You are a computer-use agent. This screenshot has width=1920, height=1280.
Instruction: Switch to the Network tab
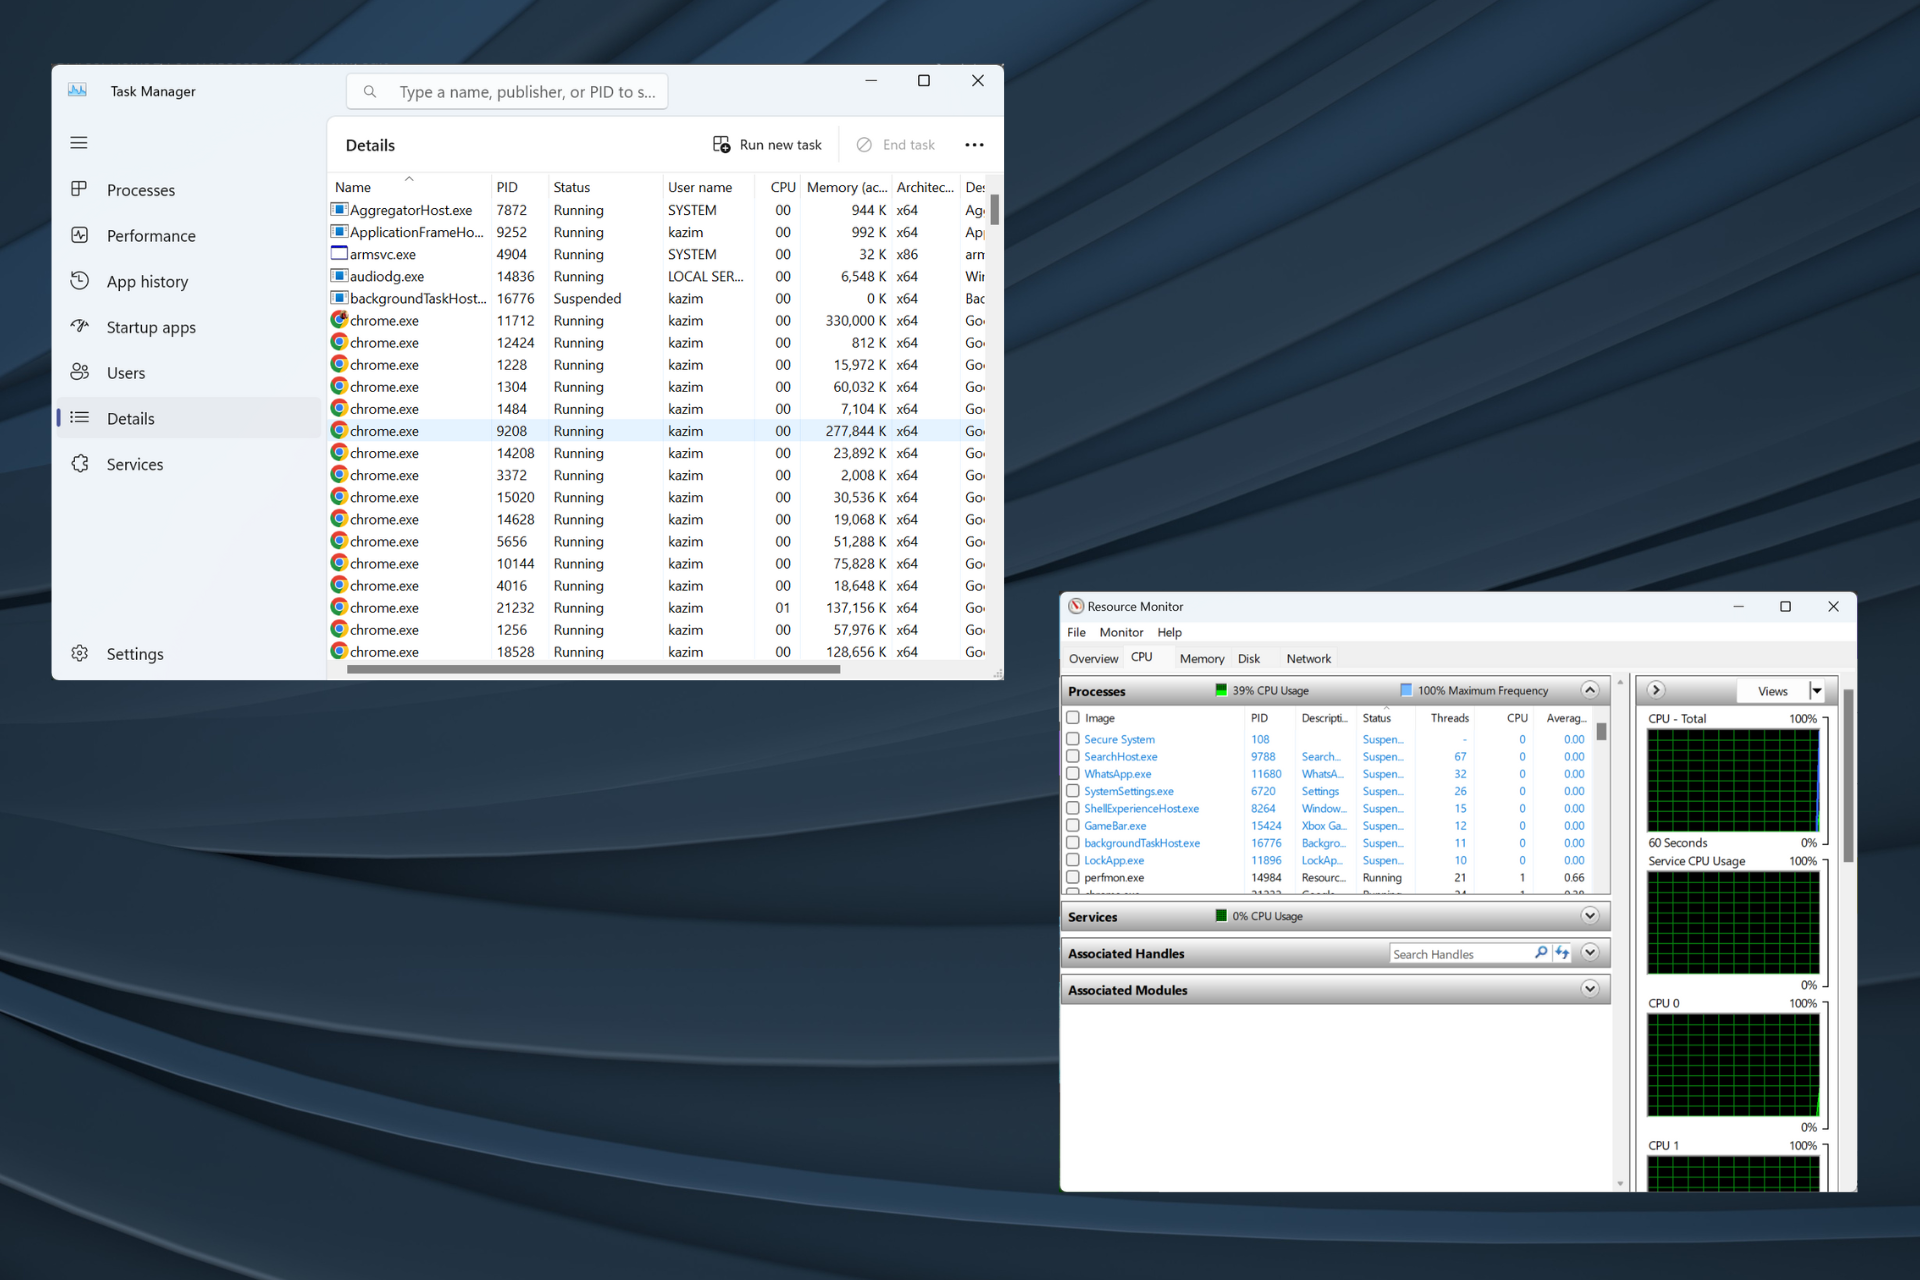click(1308, 658)
